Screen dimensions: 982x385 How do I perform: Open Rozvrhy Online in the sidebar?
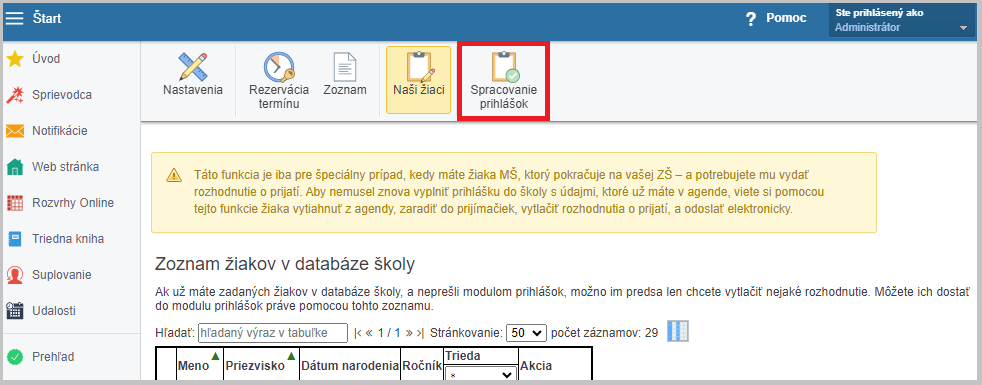(x=73, y=203)
